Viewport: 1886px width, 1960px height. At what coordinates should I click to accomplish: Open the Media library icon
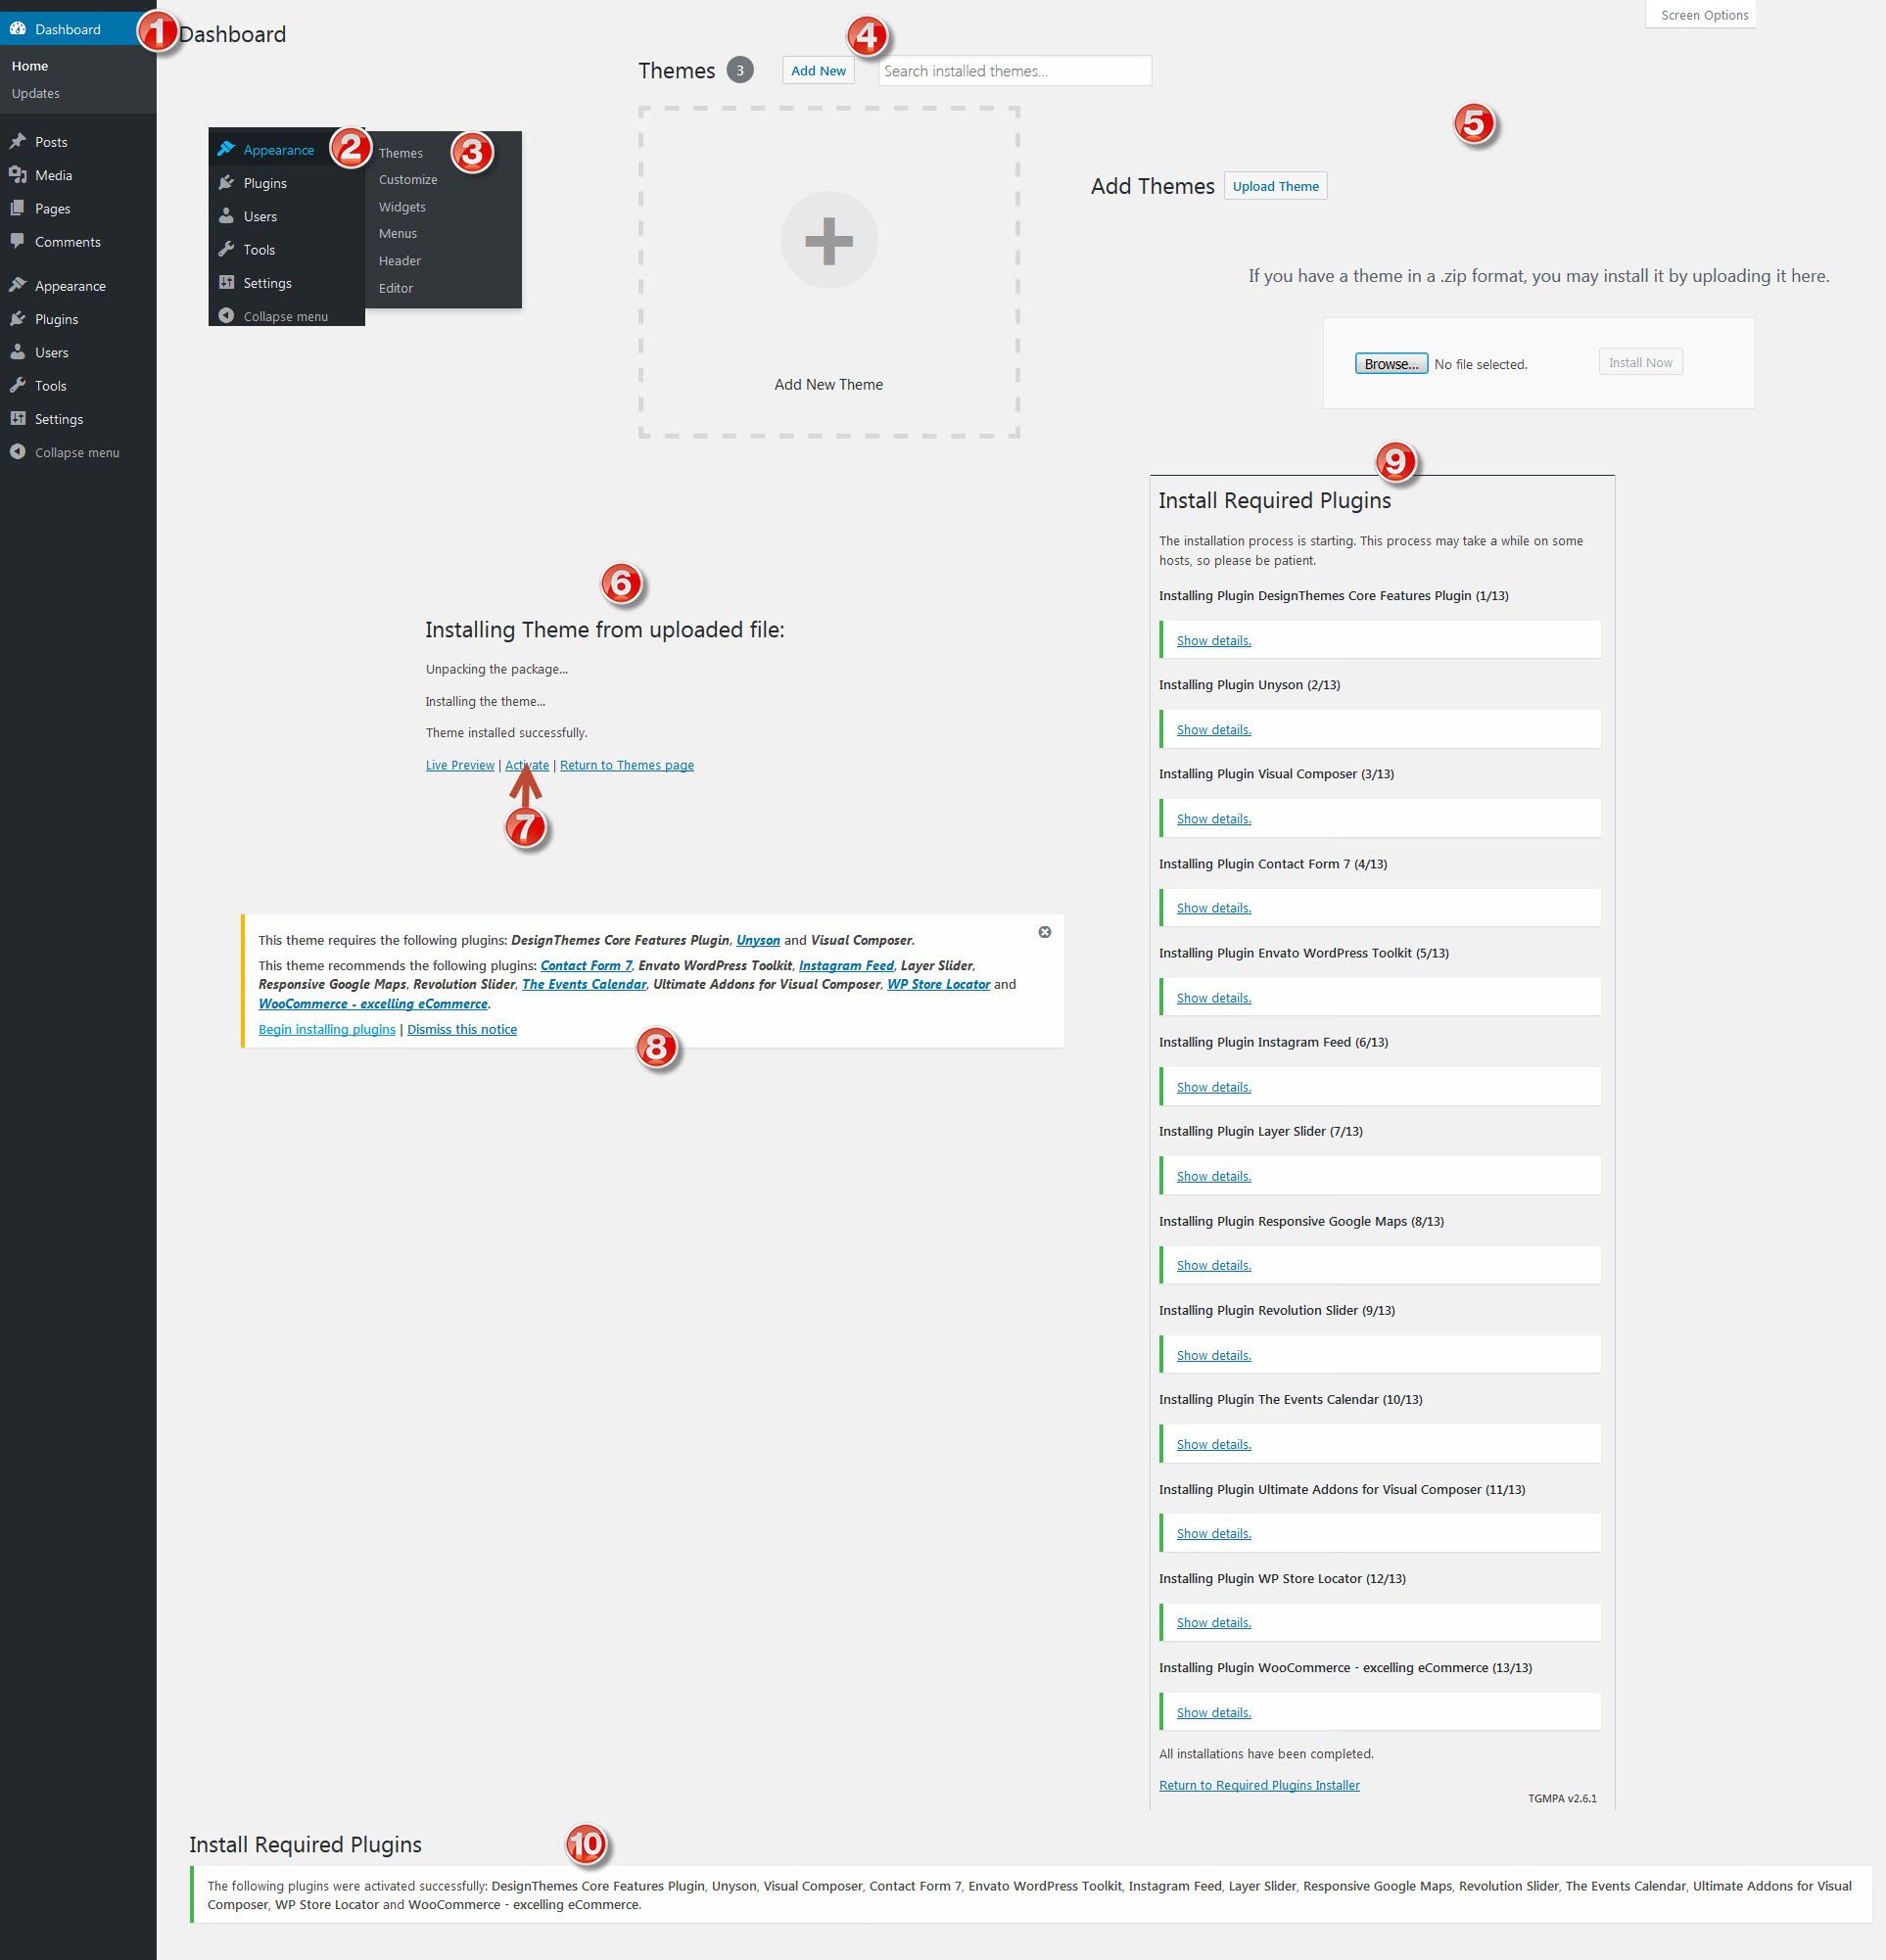(x=19, y=174)
